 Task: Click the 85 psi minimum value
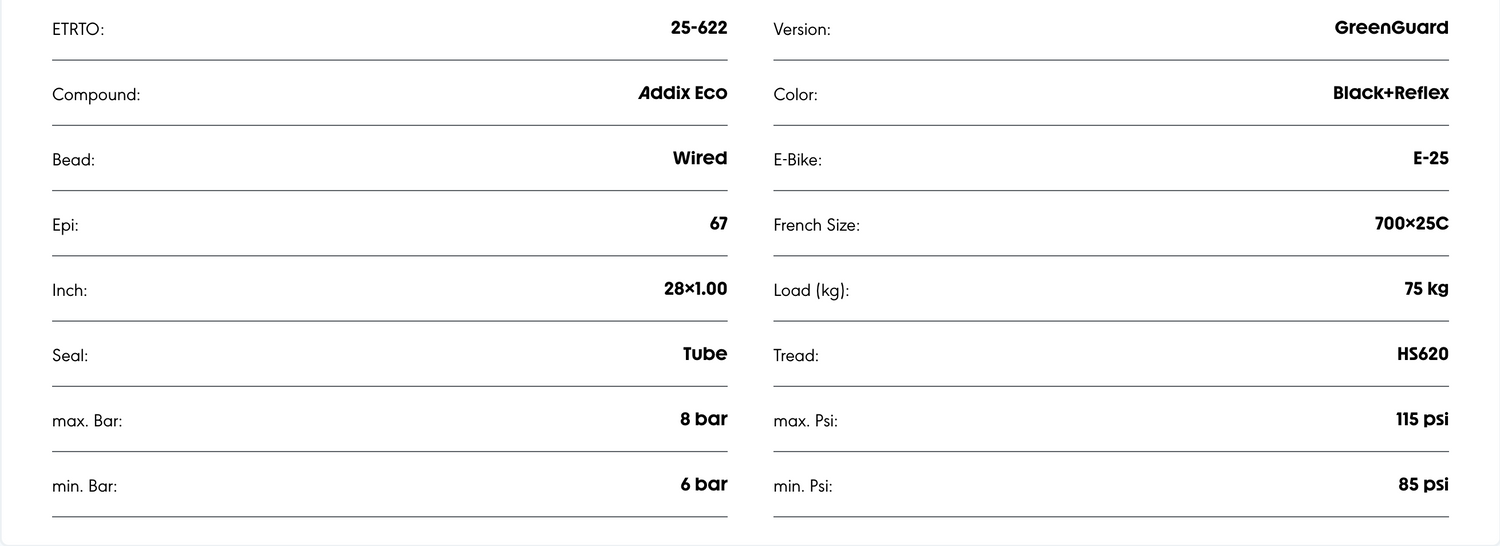(x=1423, y=484)
